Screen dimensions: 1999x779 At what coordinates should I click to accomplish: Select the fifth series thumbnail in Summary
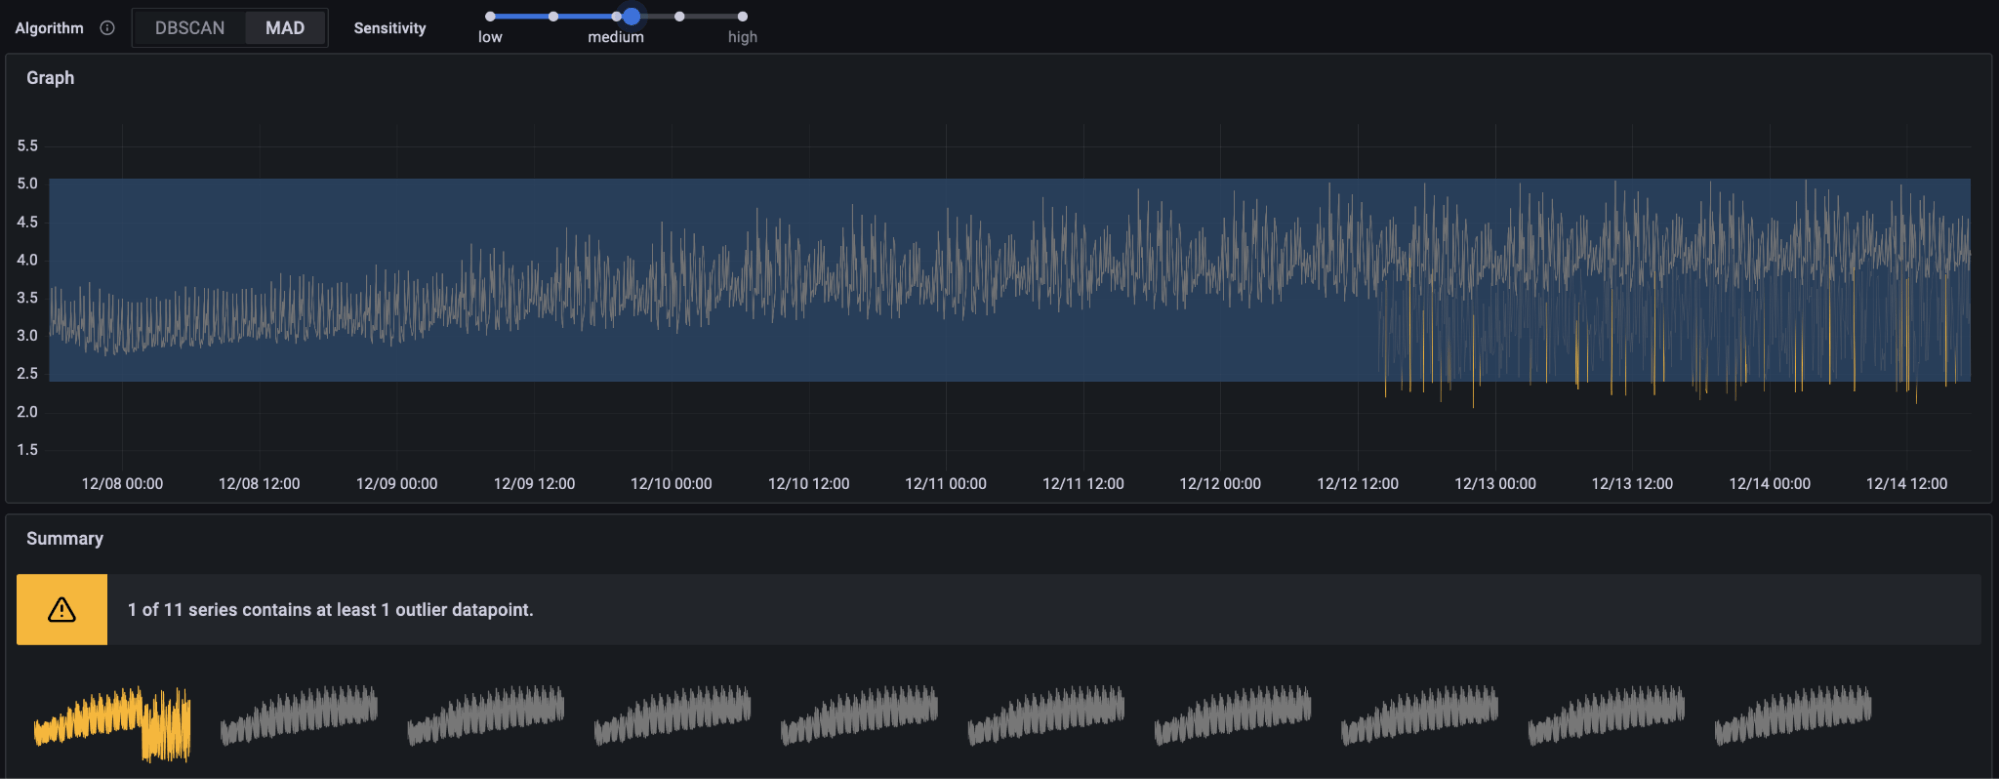859,715
